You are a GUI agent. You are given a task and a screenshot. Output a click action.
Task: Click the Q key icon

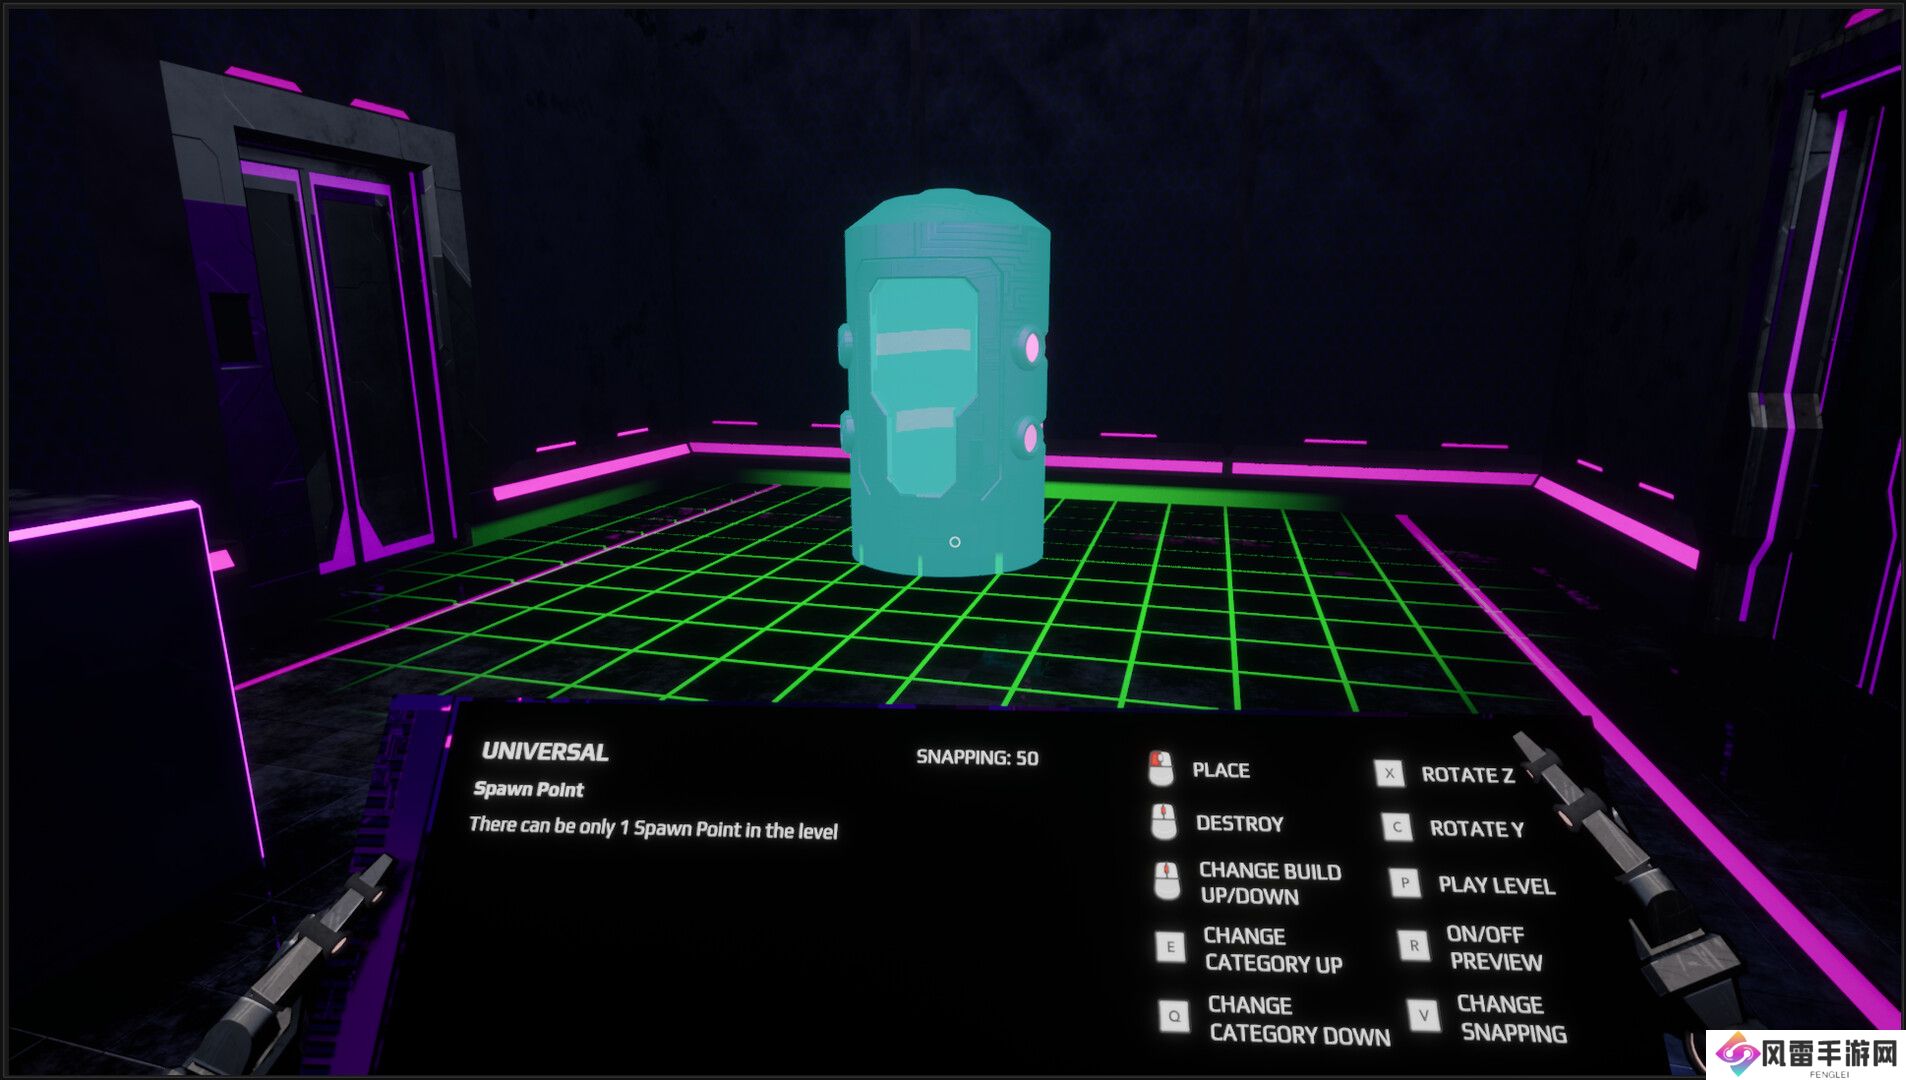[x=1174, y=1016]
